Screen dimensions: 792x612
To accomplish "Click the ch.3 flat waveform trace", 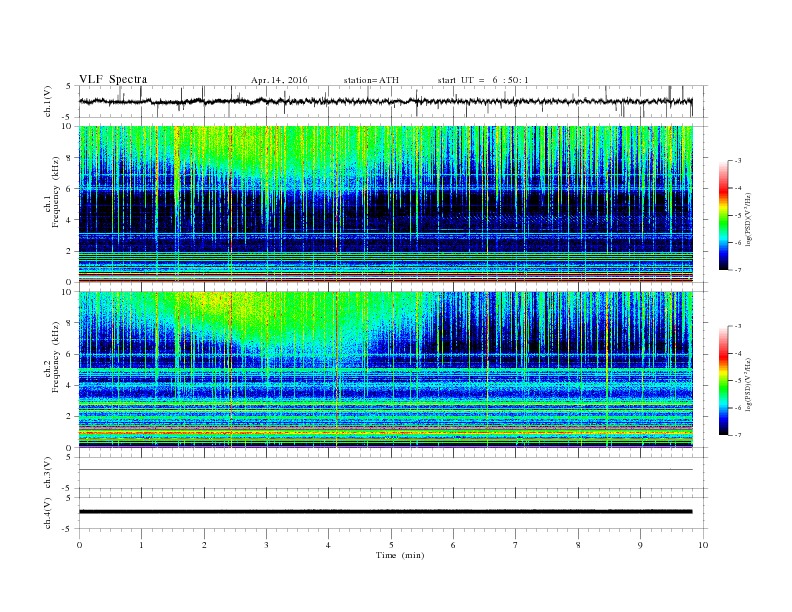I will tap(385, 470).
